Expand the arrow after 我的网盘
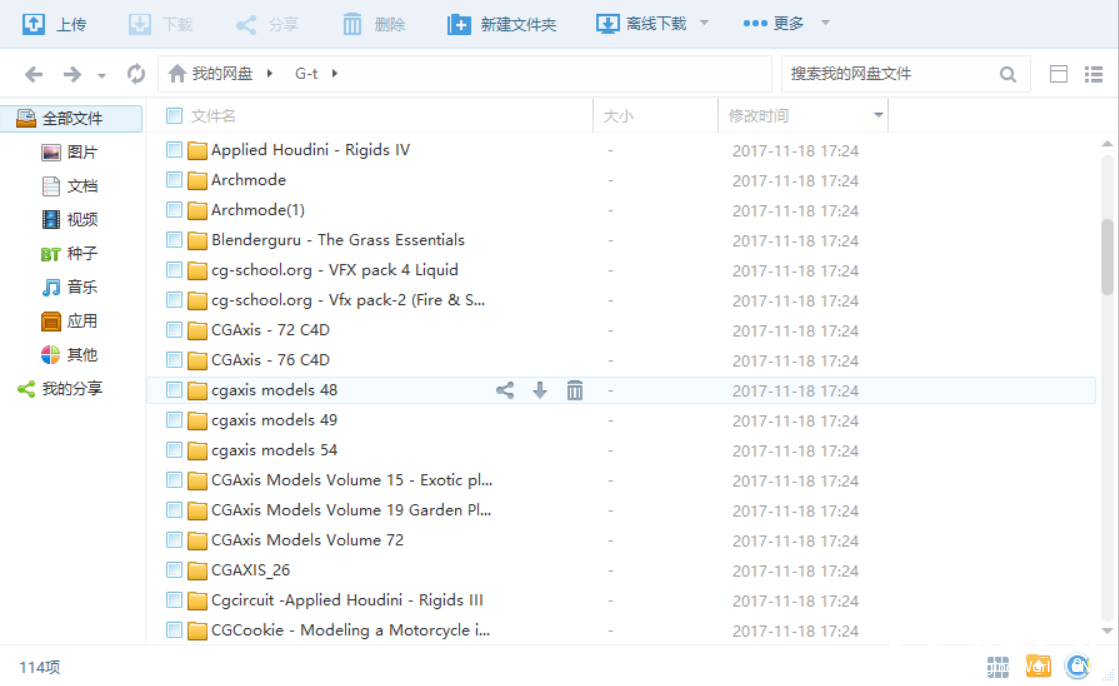 (x=270, y=74)
